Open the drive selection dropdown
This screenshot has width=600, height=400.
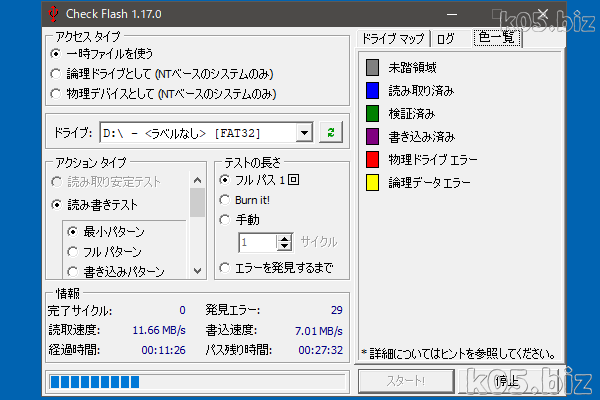[x=305, y=133]
